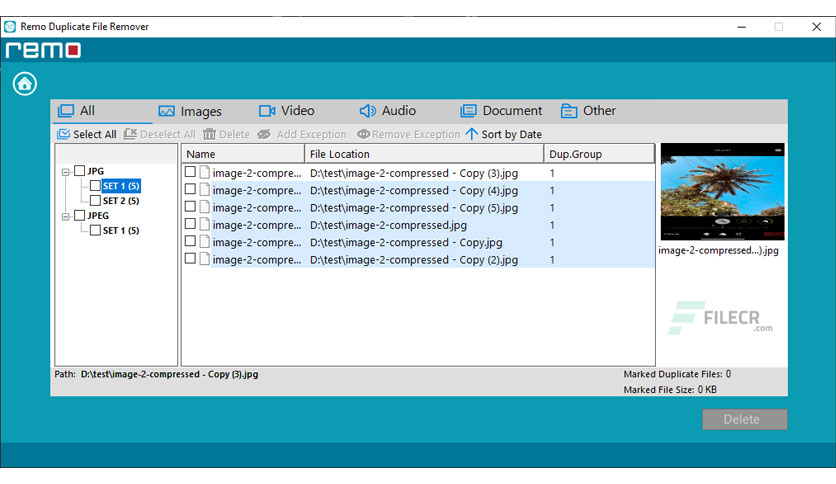The image size is (836, 484).
Task: Switch to the Document tab
Action: tap(501, 111)
